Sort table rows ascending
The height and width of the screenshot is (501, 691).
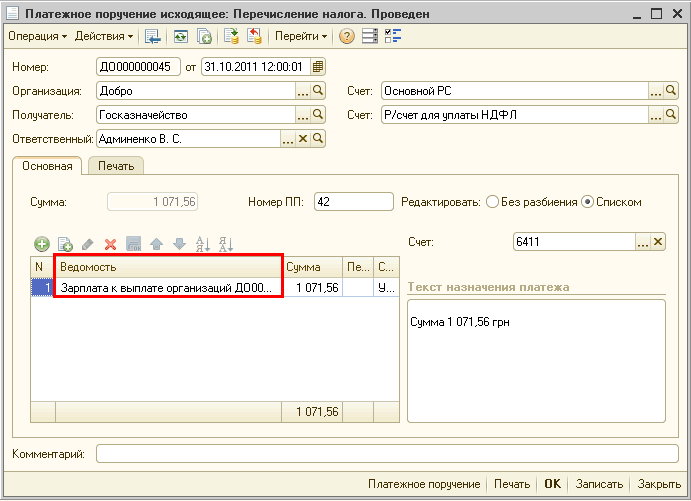point(202,244)
